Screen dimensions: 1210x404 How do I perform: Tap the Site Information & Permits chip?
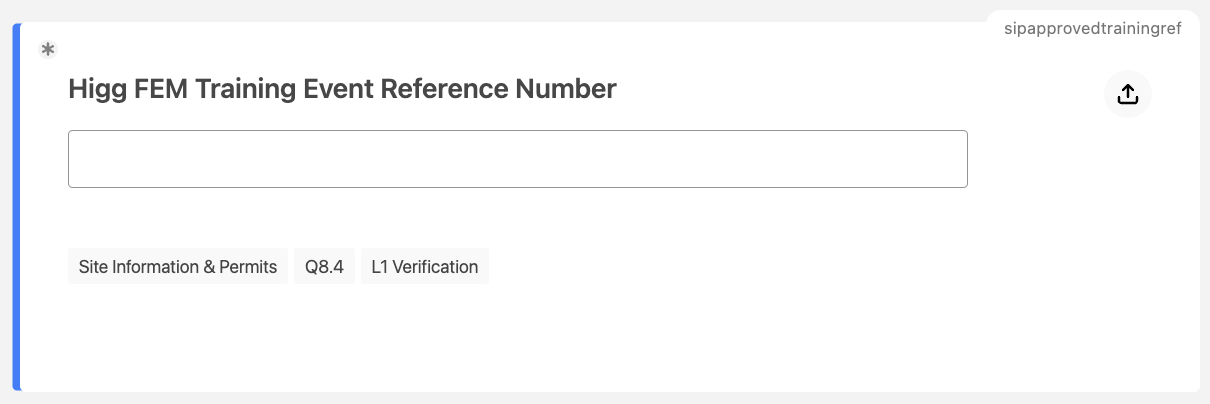tap(178, 267)
